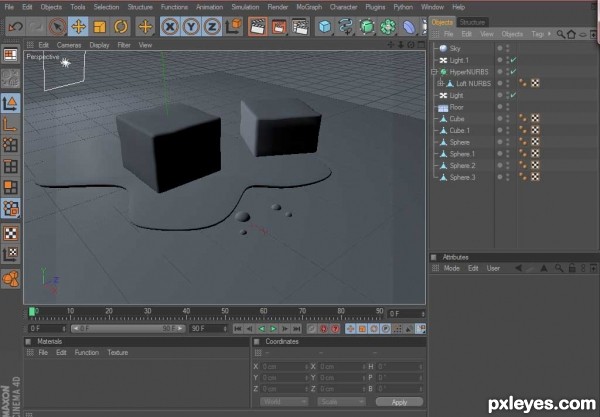
Task: Select the Use Texture tool checker icon
Action: point(10,233)
